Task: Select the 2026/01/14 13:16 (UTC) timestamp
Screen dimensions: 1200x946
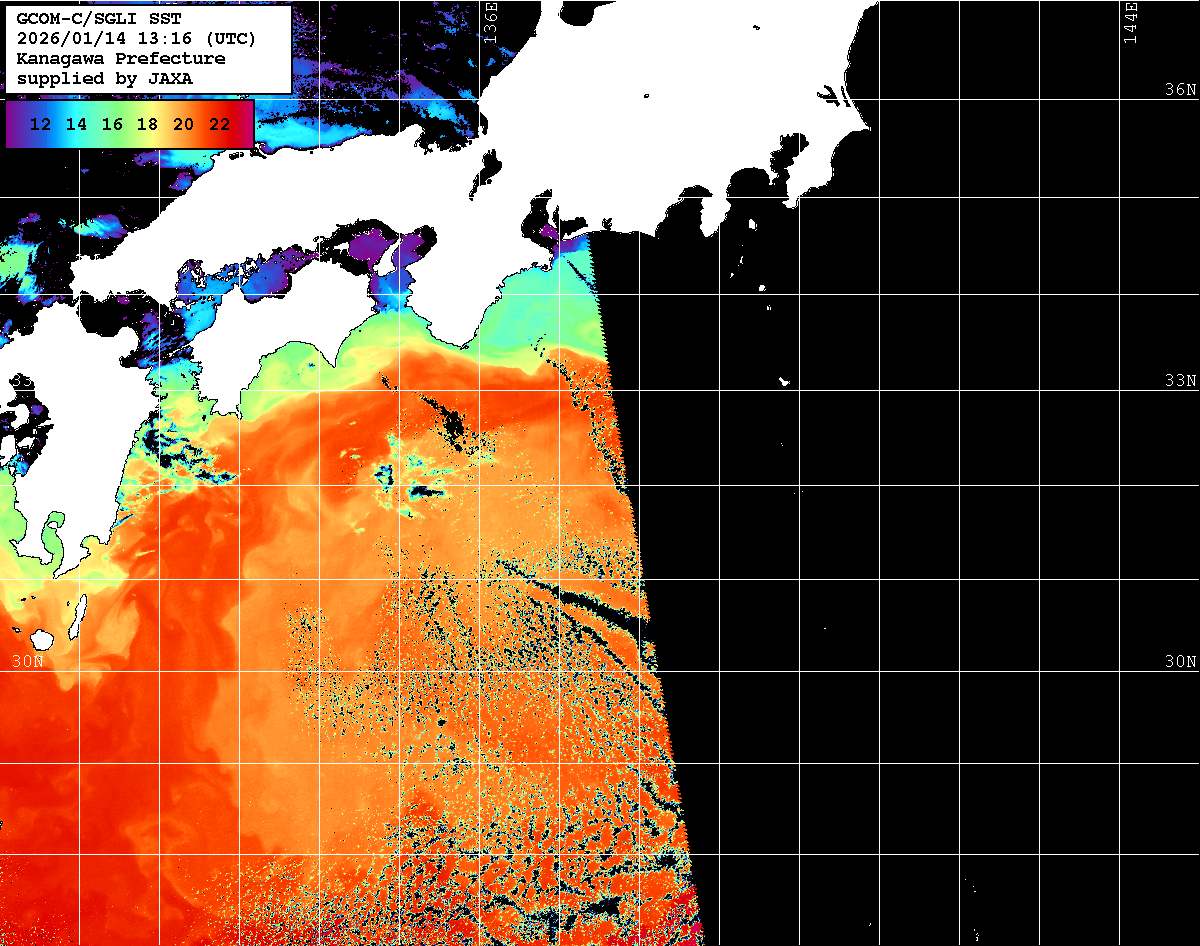Action: point(136,39)
